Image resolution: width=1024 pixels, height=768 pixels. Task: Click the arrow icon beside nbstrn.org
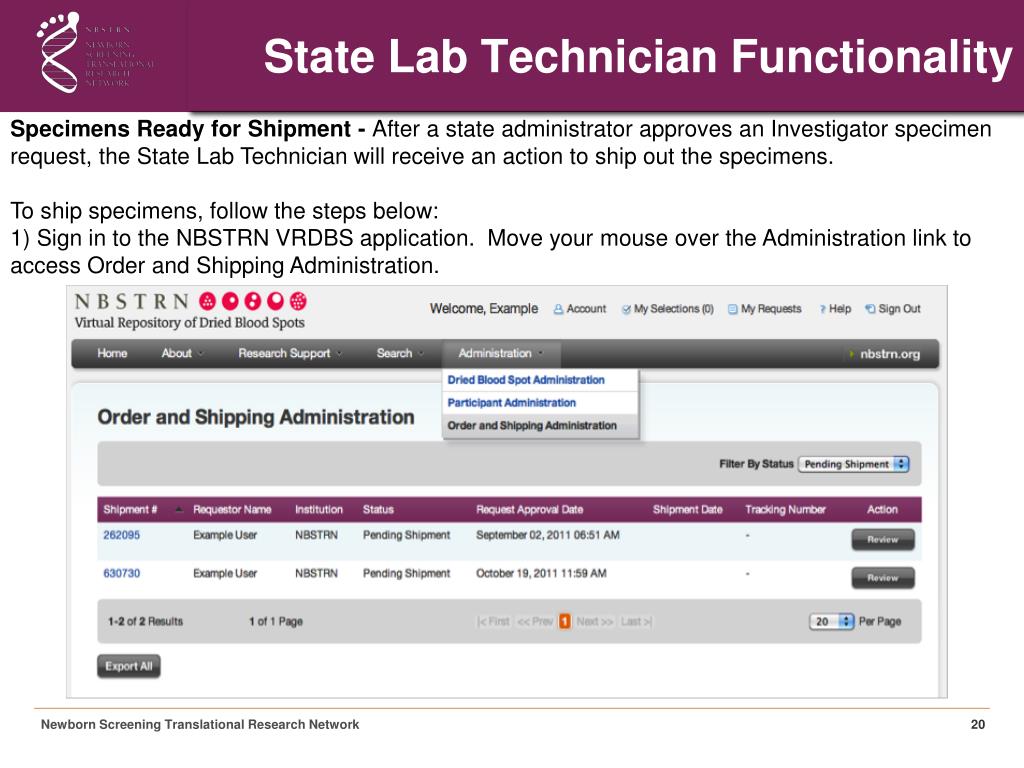(852, 354)
